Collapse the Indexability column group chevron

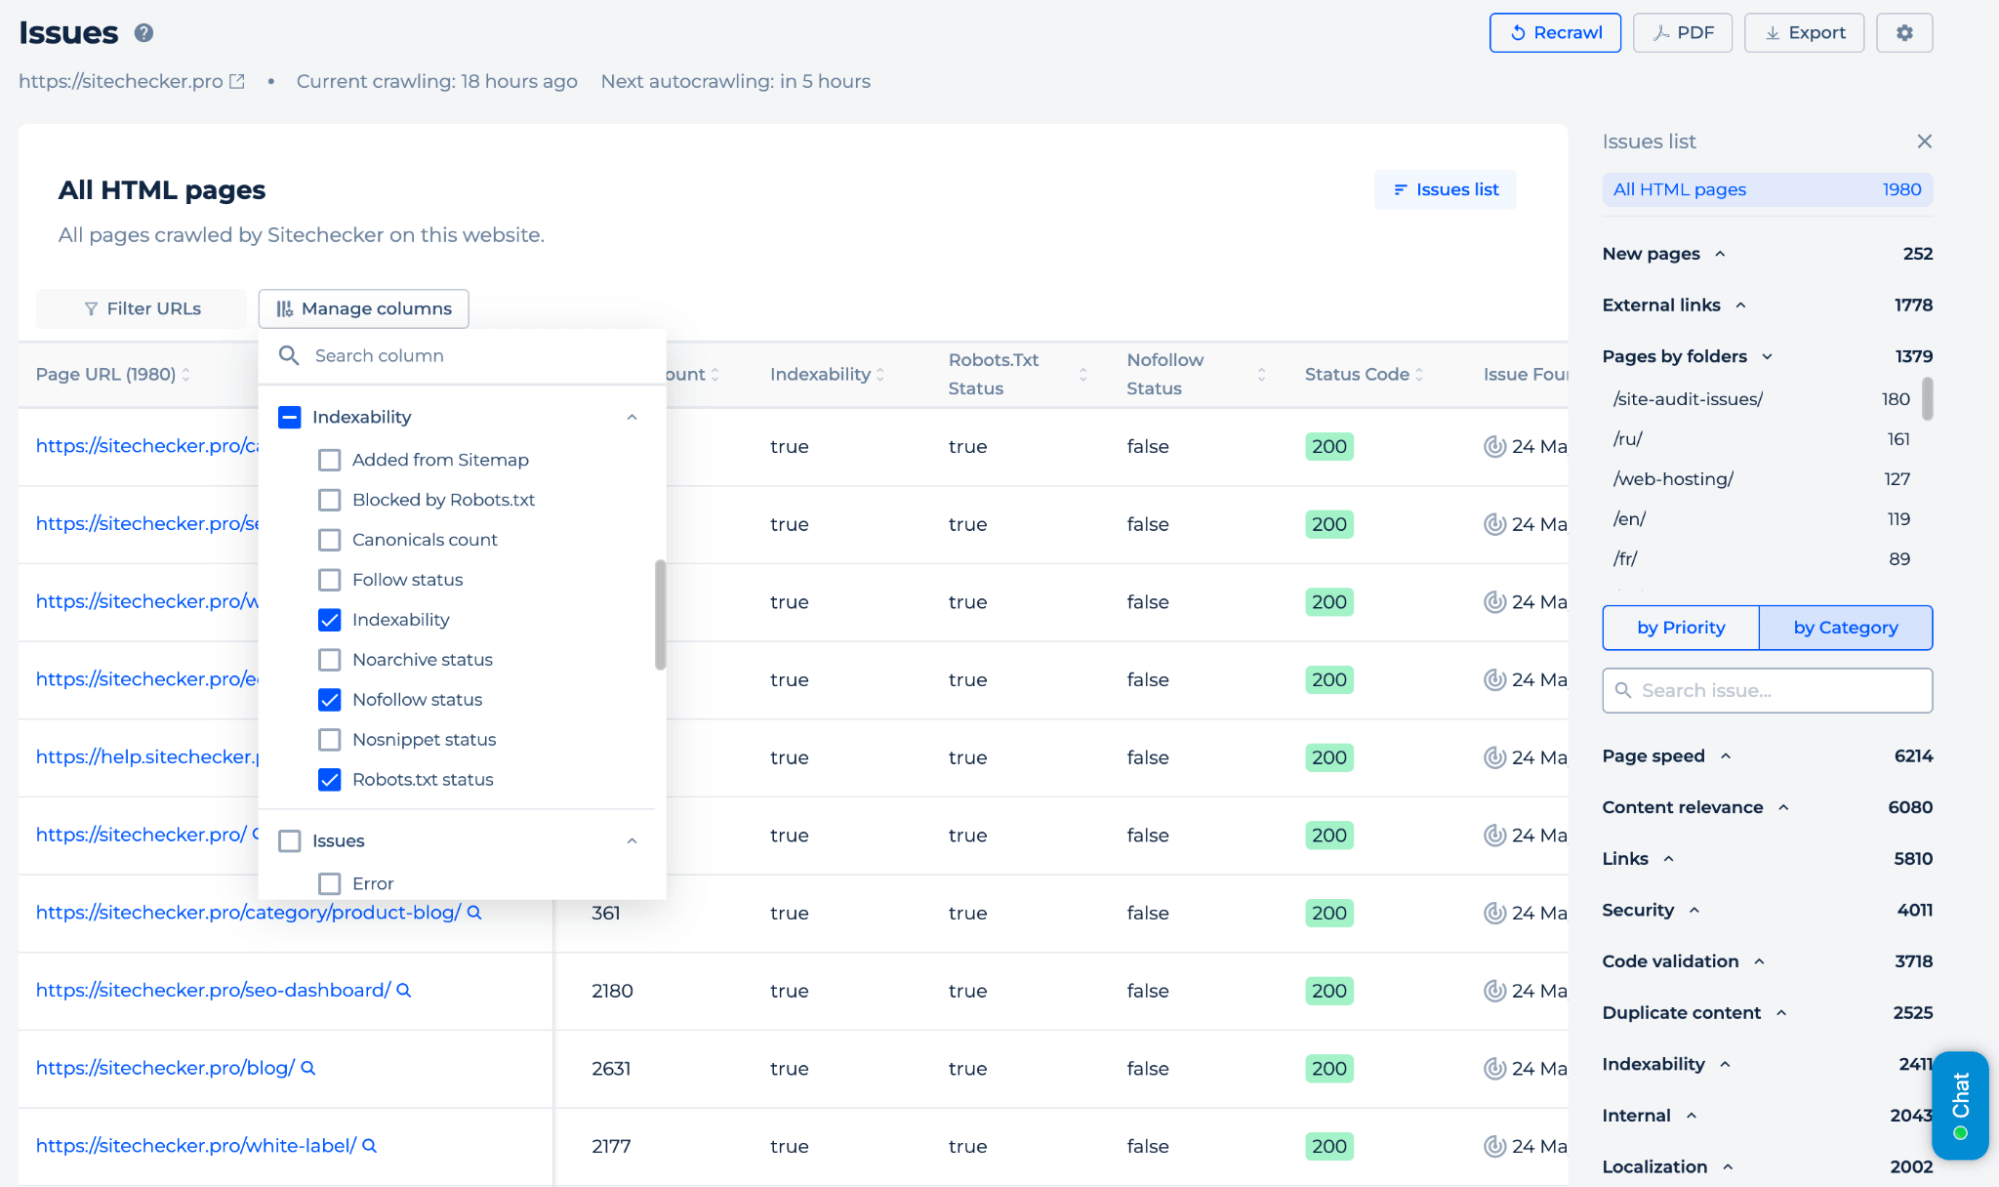(x=632, y=417)
